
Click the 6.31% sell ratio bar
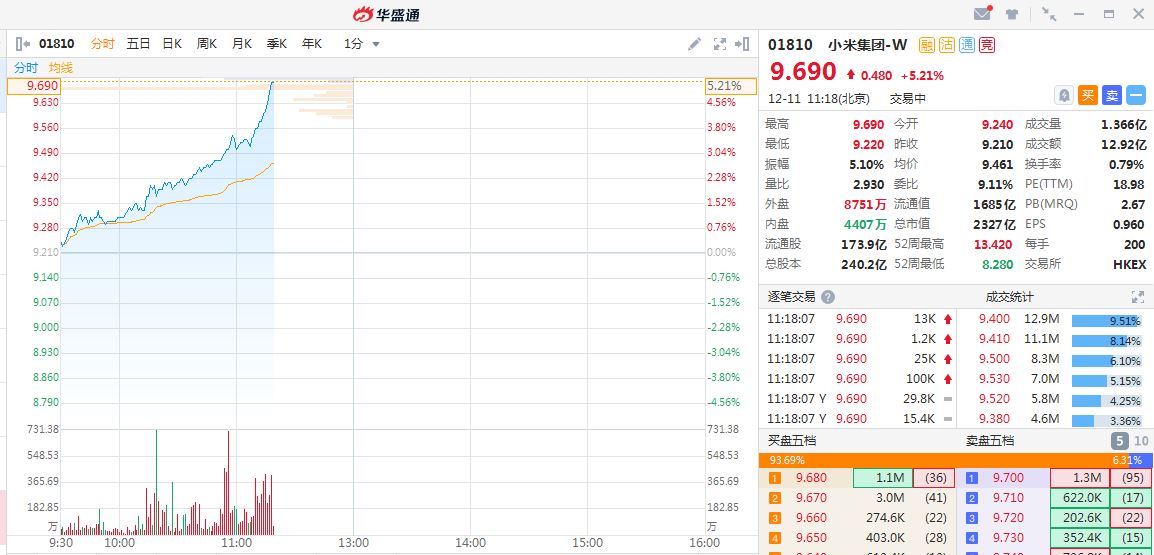click(1140, 460)
